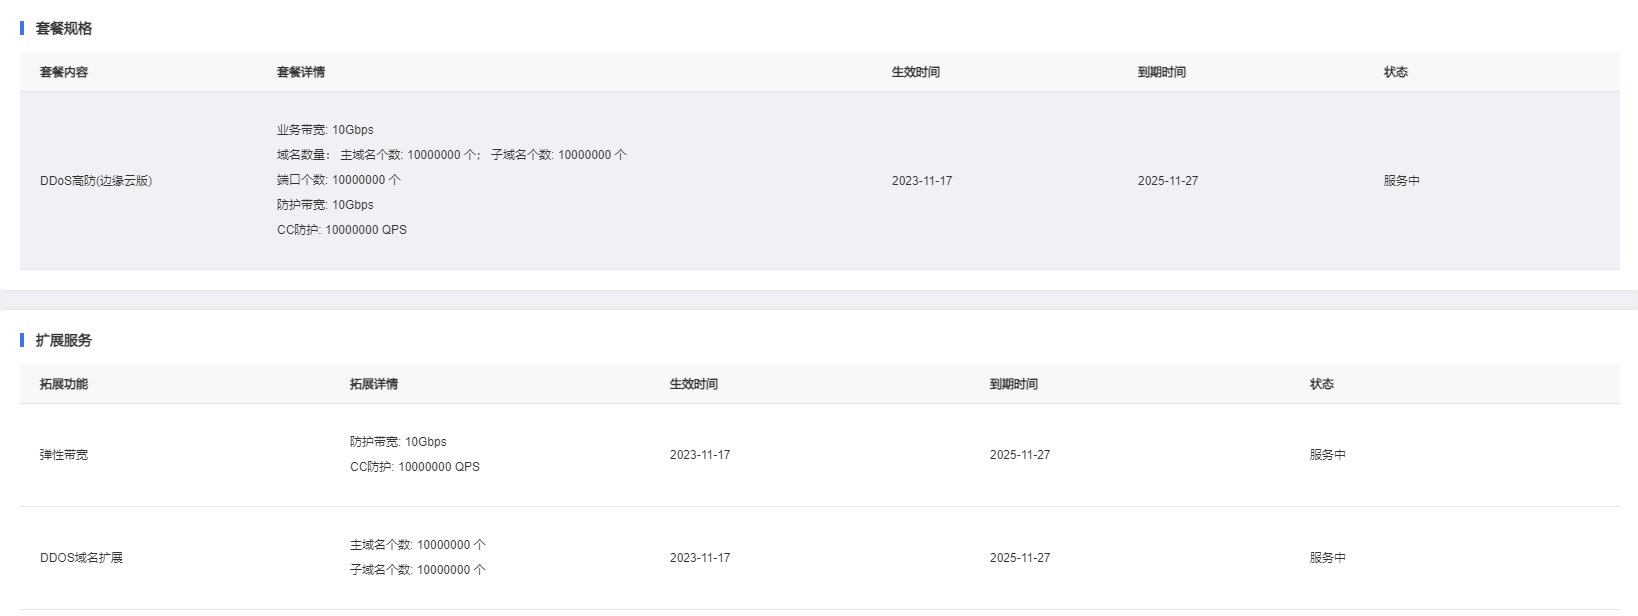Click the 套餐内容 column header
The width and height of the screenshot is (1638, 616).
[x=64, y=72]
